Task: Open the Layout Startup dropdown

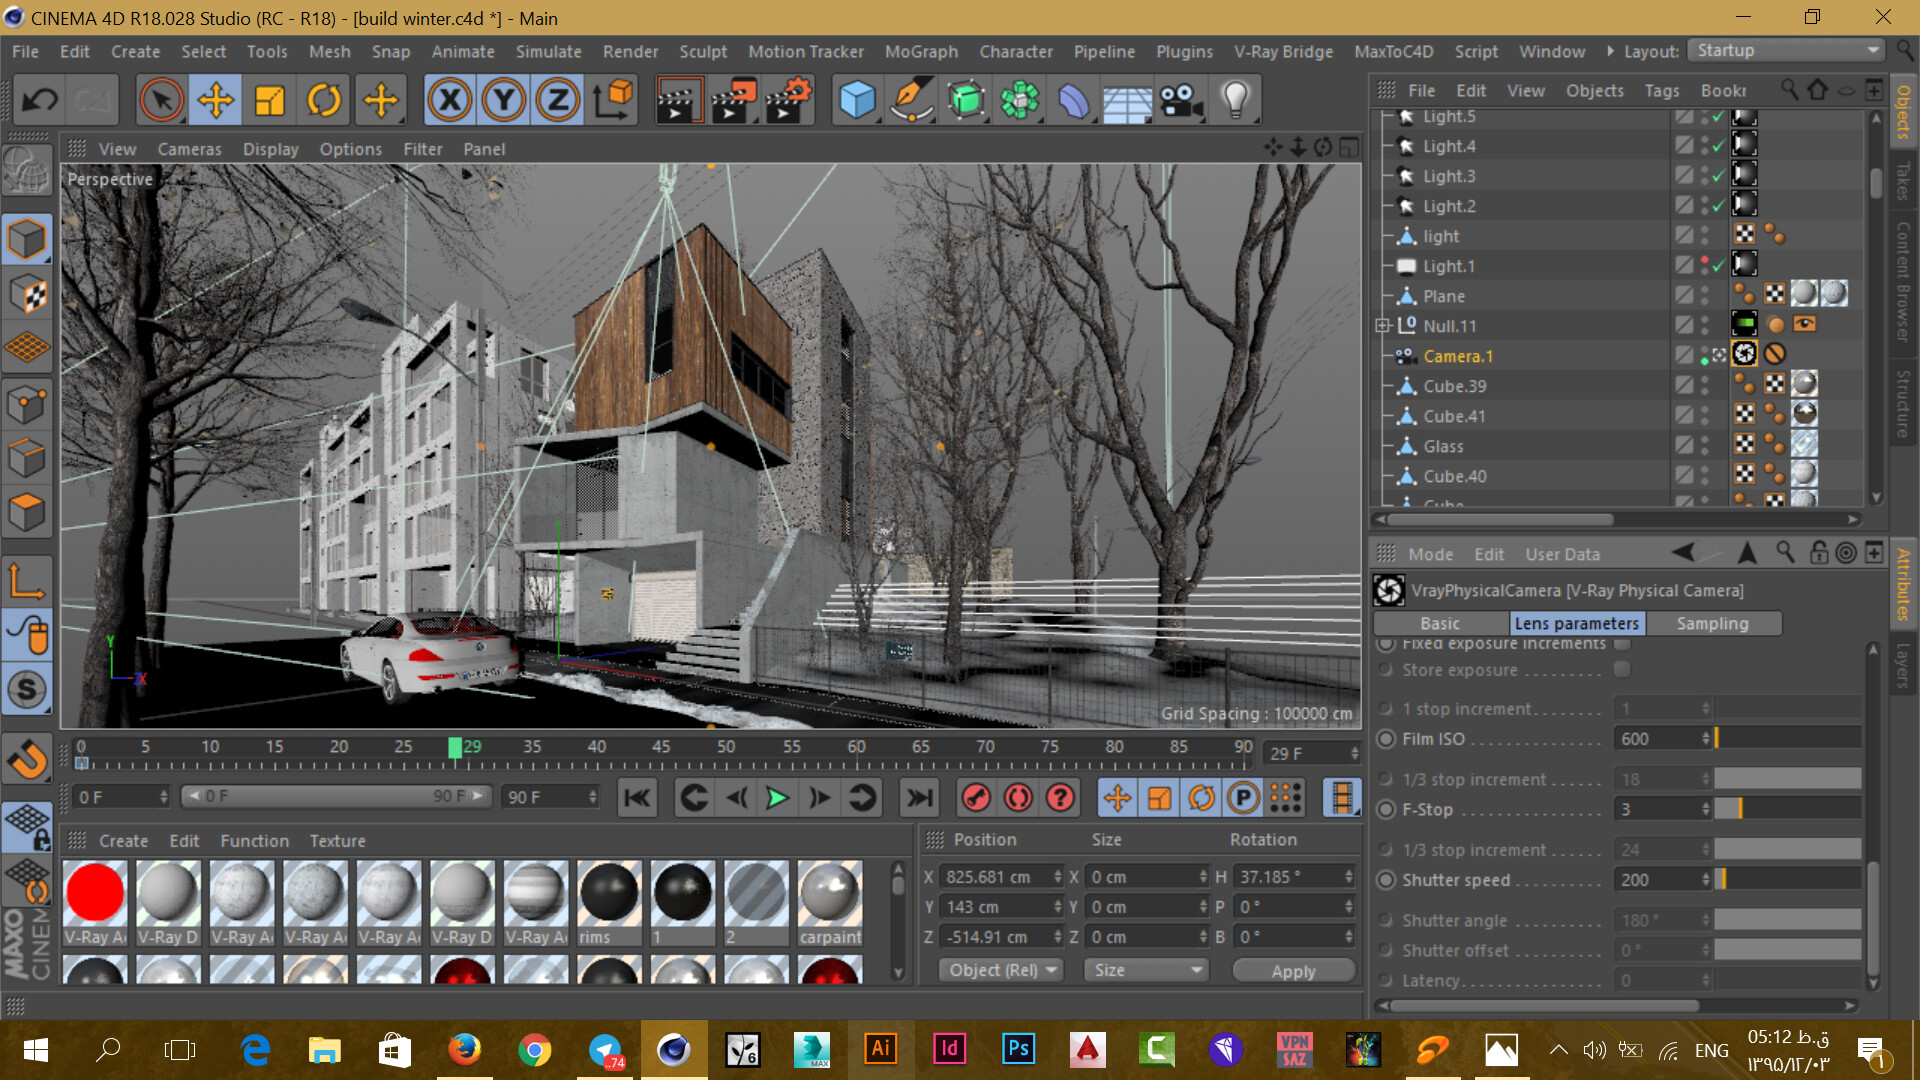Action: [x=1785, y=51]
